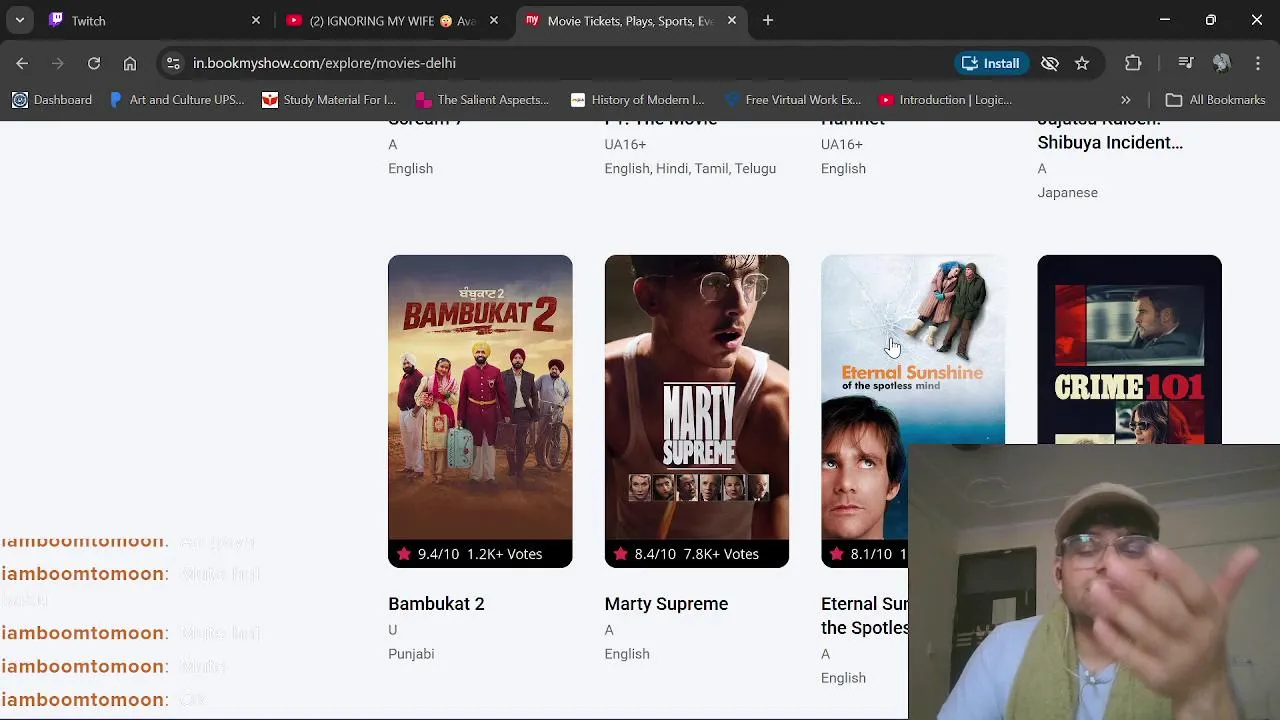Close the YouTube tab
The width and height of the screenshot is (1280, 720).
pyautogui.click(x=494, y=20)
